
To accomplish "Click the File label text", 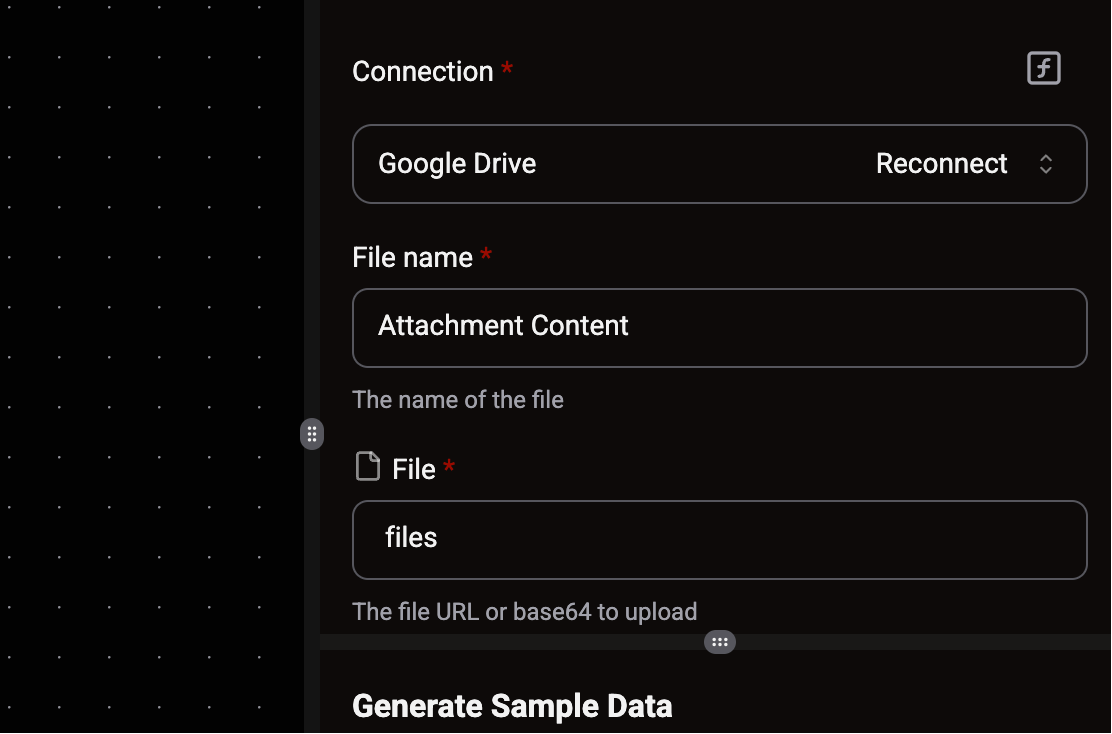I will 413,469.
